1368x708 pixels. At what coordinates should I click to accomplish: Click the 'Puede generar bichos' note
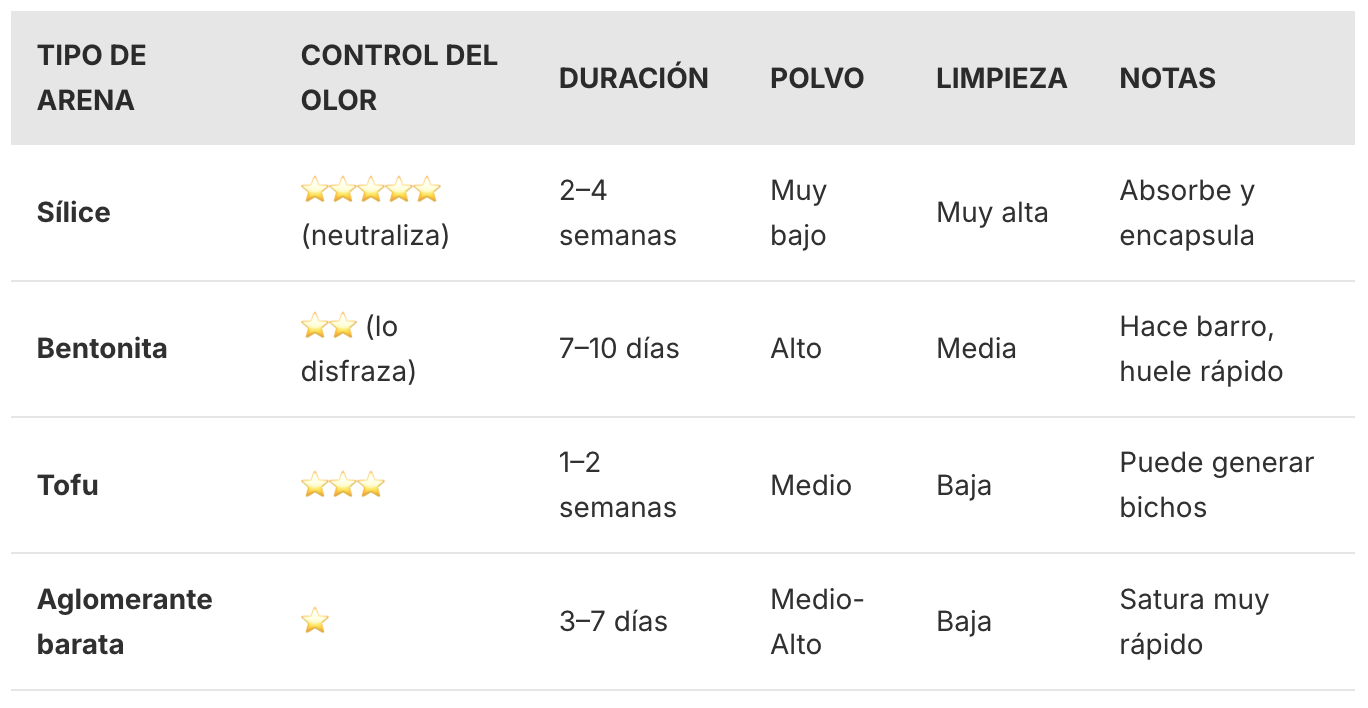pyautogui.click(x=1216, y=485)
